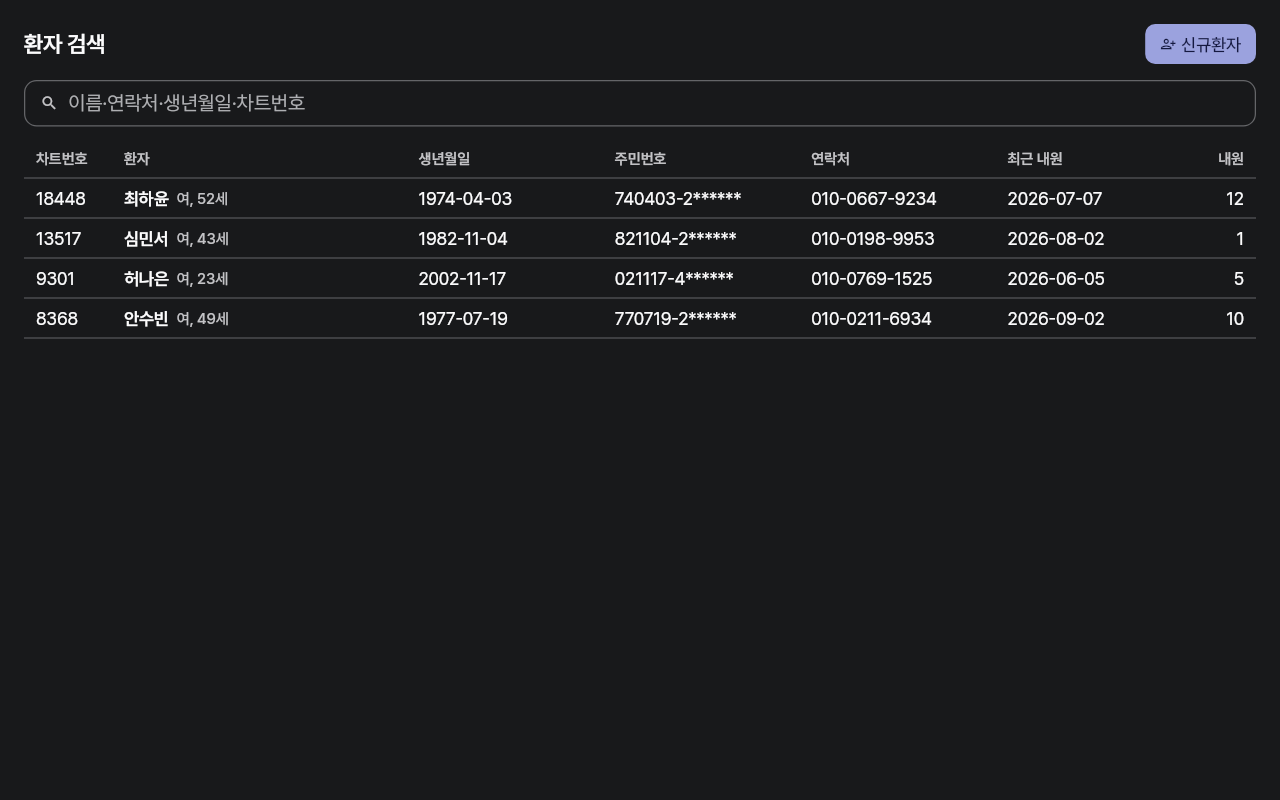Click last visit date 2026-08-02

[1056, 239]
